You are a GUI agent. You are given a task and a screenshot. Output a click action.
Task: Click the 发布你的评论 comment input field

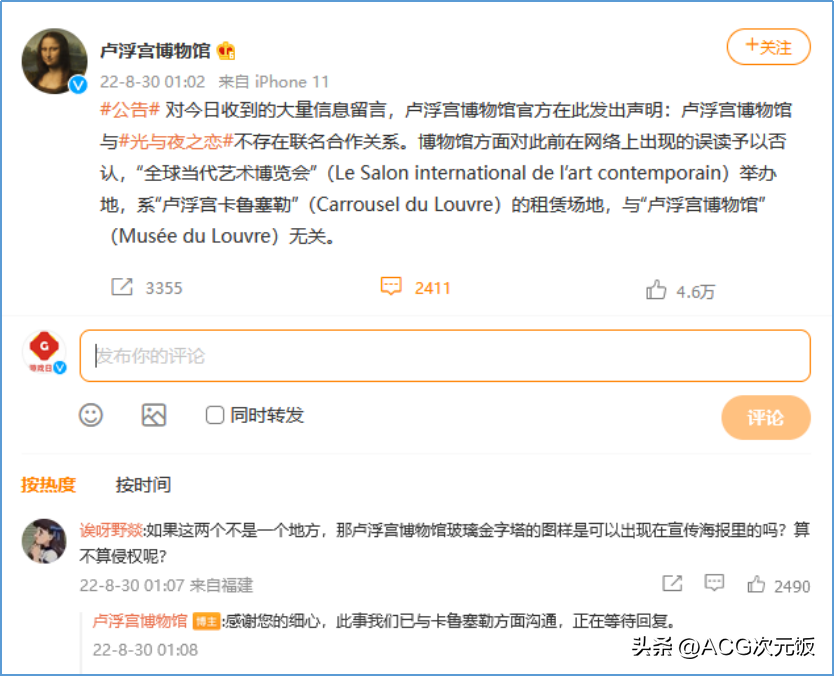(x=445, y=356)
